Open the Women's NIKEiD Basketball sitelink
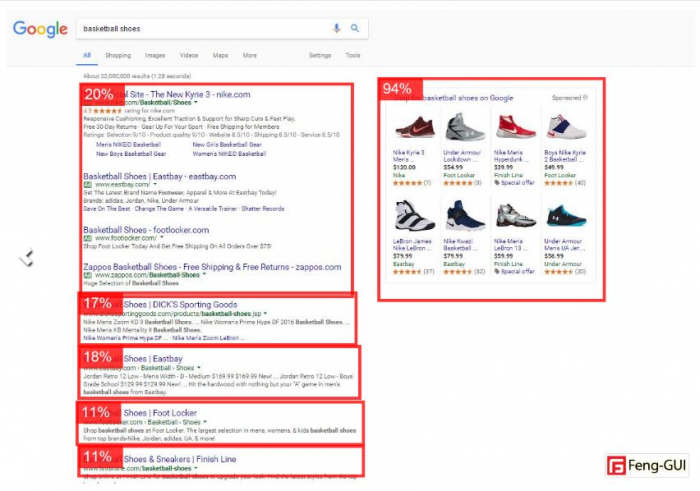Viewport: 700px width, 491px height. click(x=229, y=154)
